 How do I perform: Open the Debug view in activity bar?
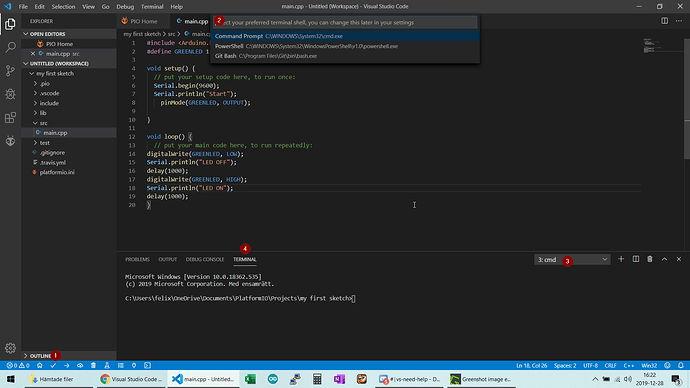tap(10, 94)
